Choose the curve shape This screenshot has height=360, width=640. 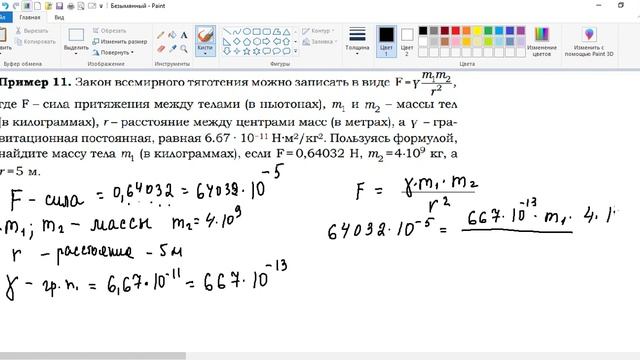(x=237, y=31)
